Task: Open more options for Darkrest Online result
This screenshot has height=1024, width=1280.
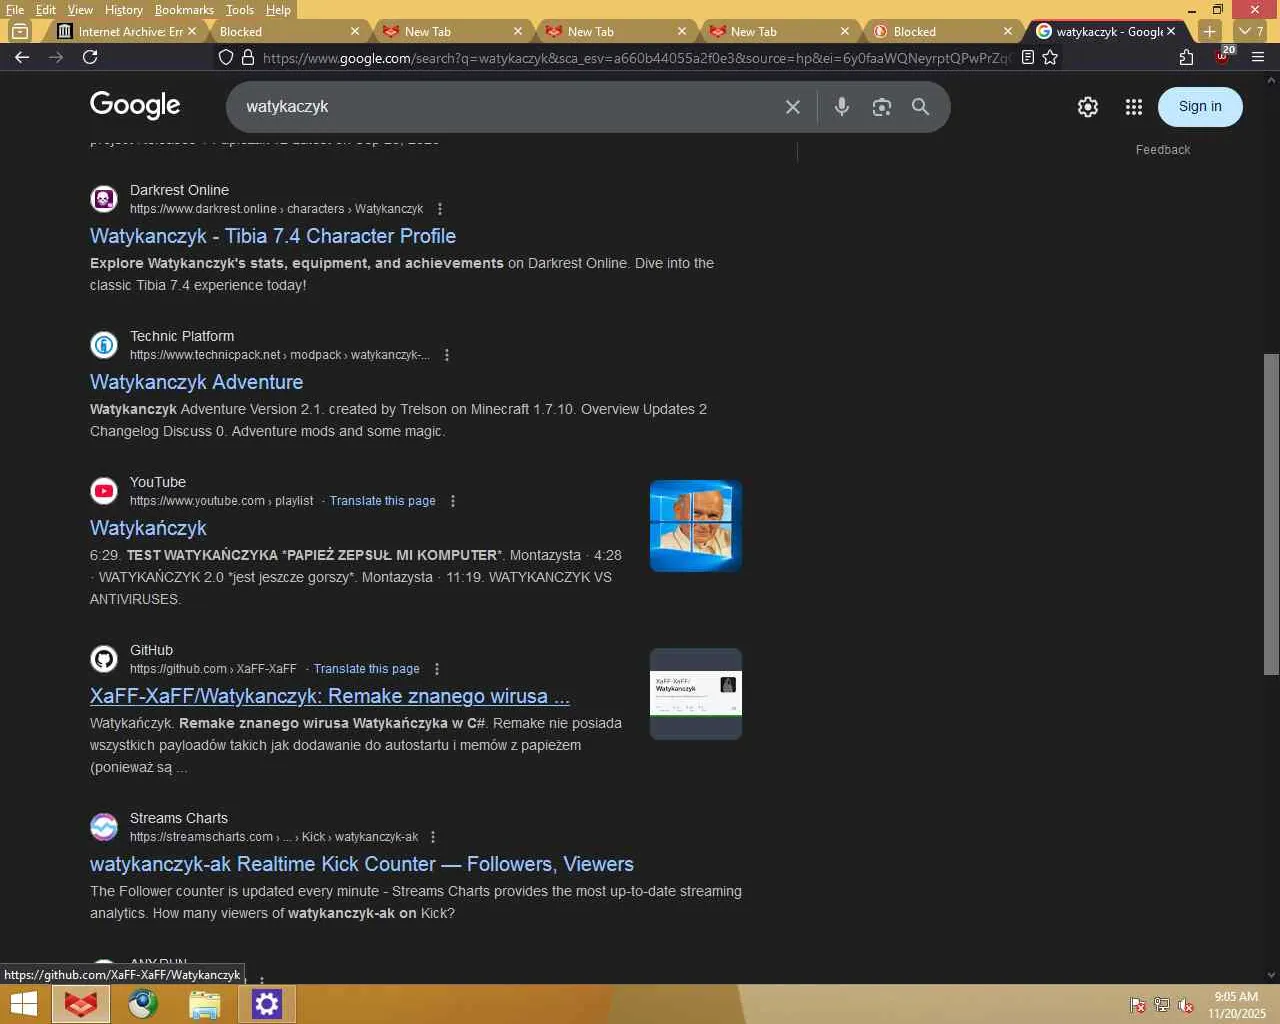Action: 440,209
